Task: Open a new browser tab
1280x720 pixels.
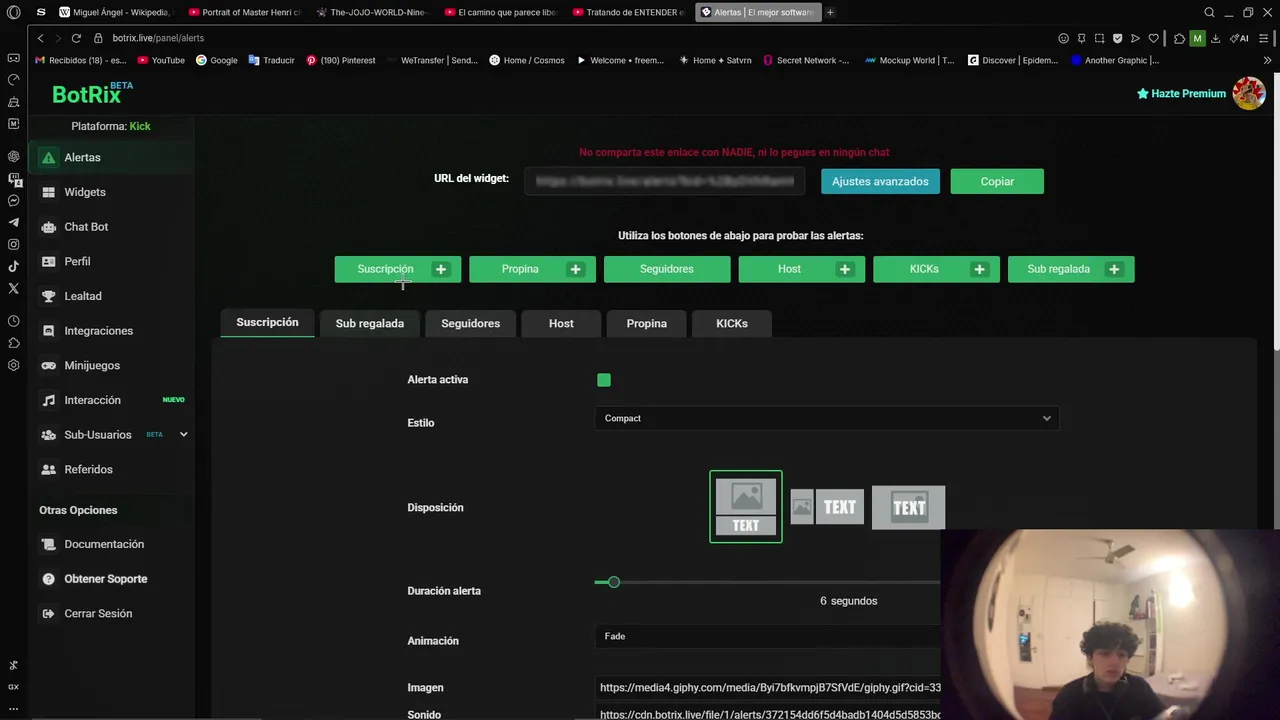Action: [x=830, y=12]
